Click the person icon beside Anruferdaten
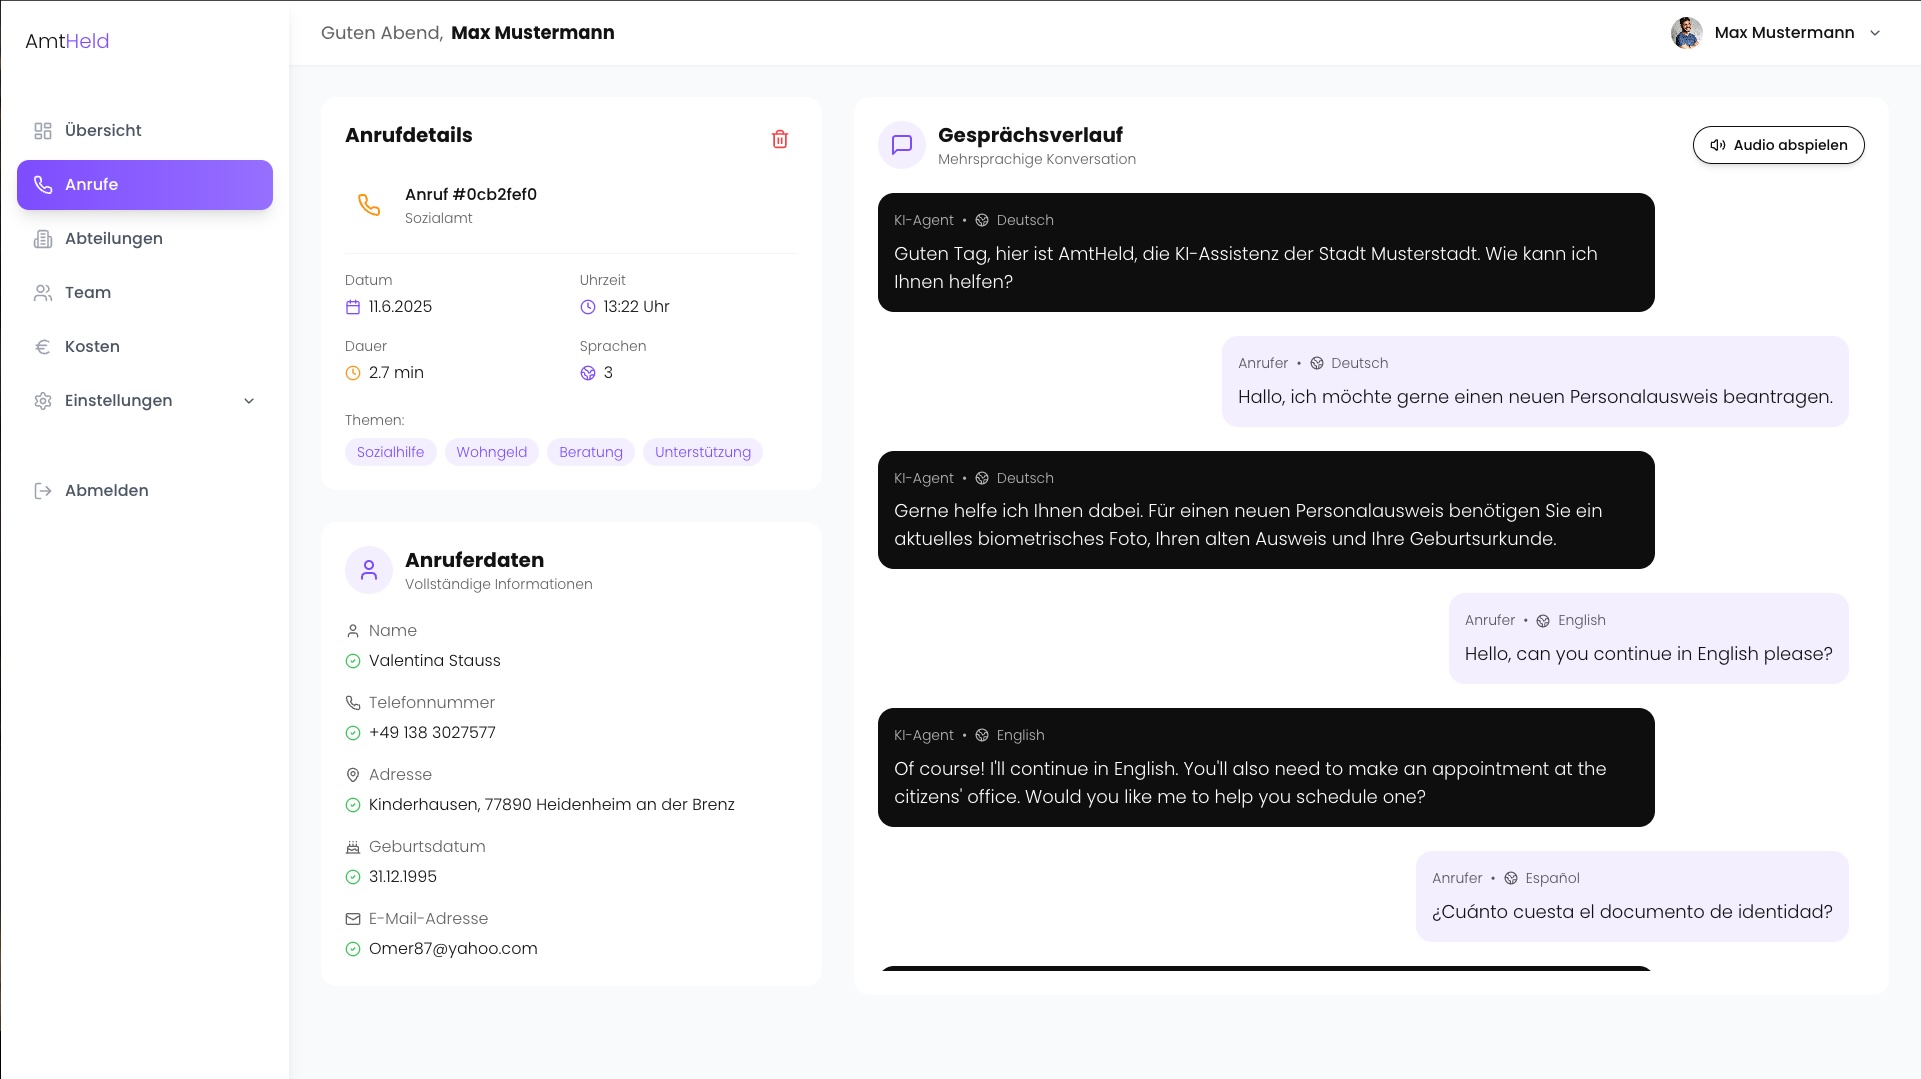Image resolution: width=1921 pixels, height=1079 pixels. coord(369,570)
